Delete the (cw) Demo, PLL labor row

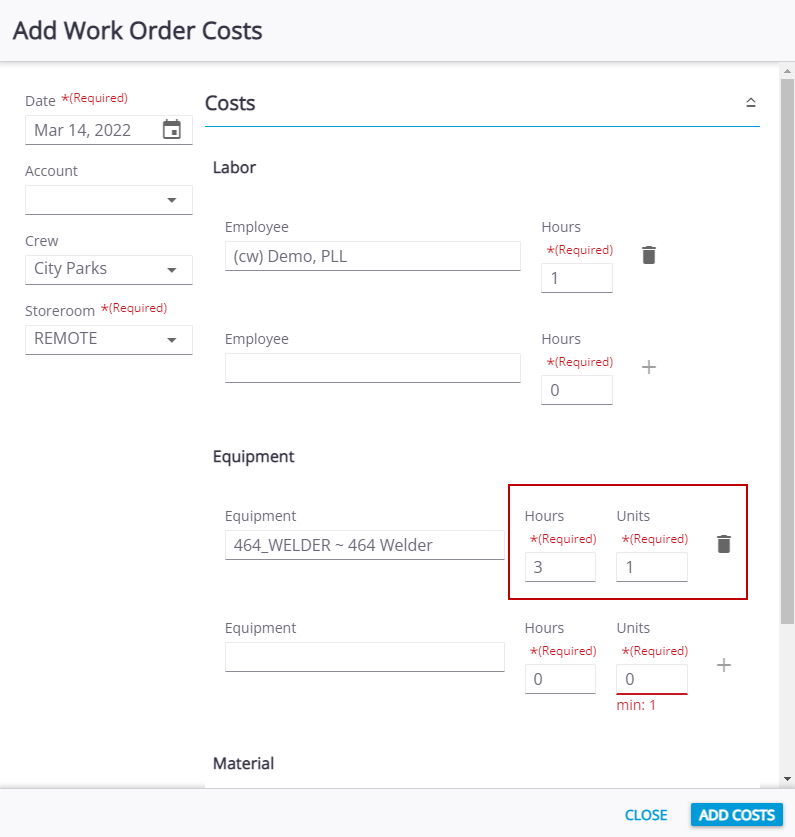click(649, 255)
